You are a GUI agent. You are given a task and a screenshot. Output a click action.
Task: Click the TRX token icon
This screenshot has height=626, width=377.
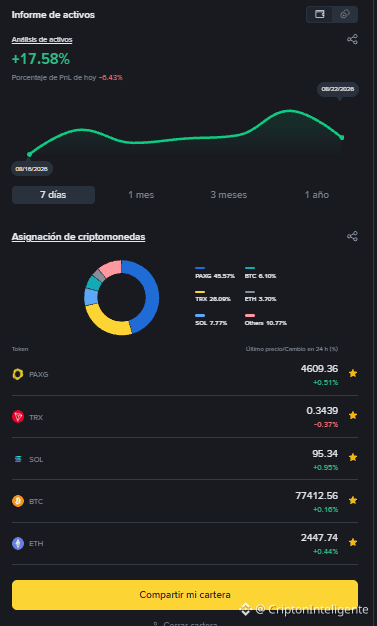[18, 417]
